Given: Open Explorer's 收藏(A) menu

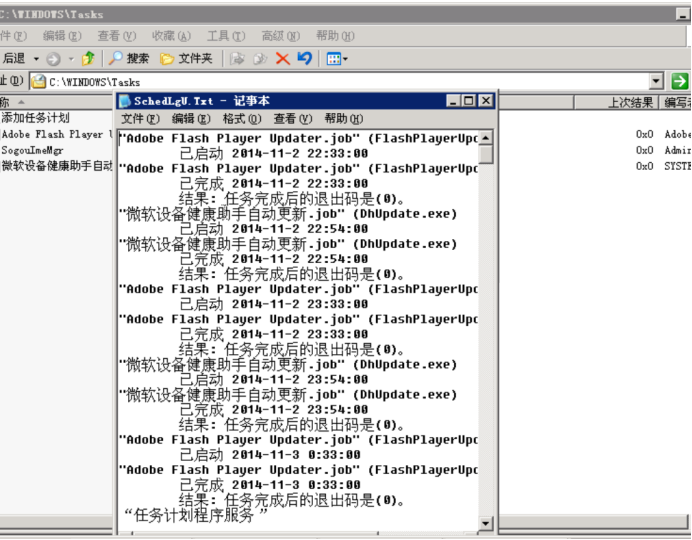Looking at the screenshot, I should 171,36.
